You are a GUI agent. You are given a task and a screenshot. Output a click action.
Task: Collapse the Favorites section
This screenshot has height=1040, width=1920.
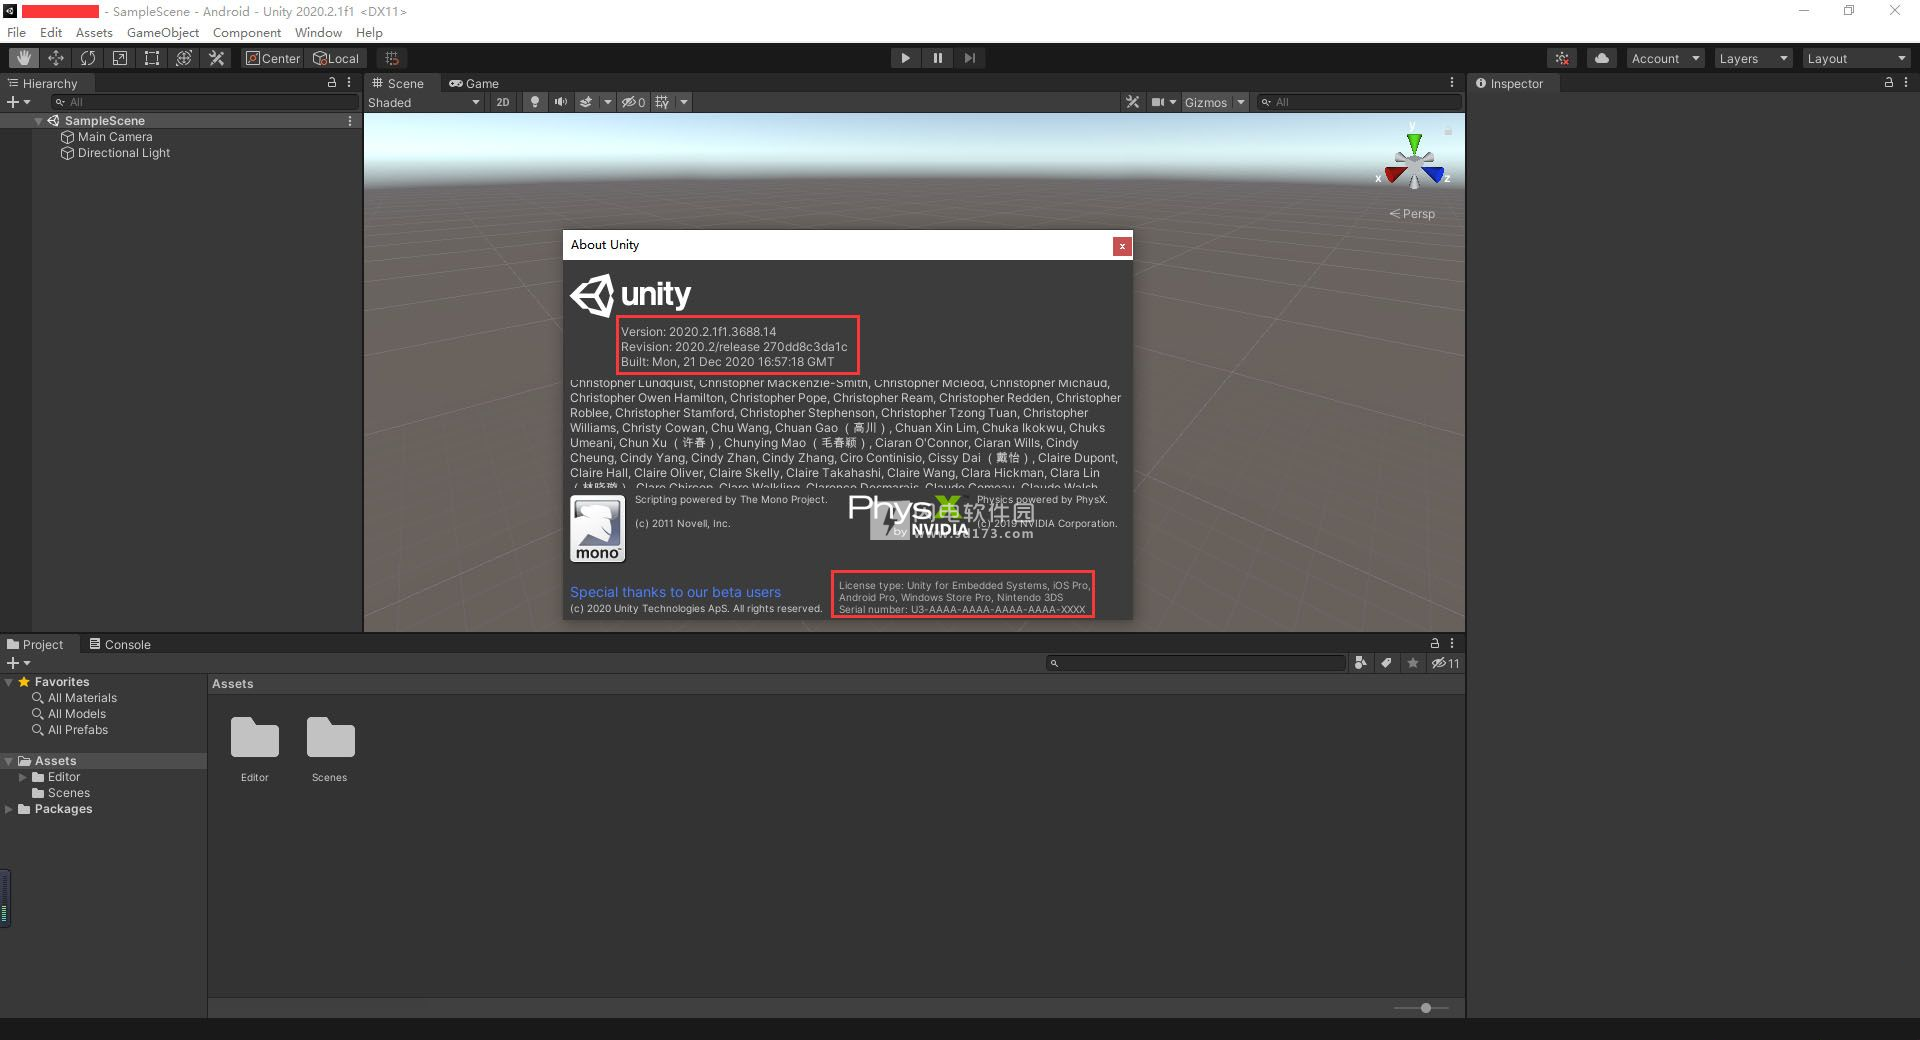[x=9, y=682]
